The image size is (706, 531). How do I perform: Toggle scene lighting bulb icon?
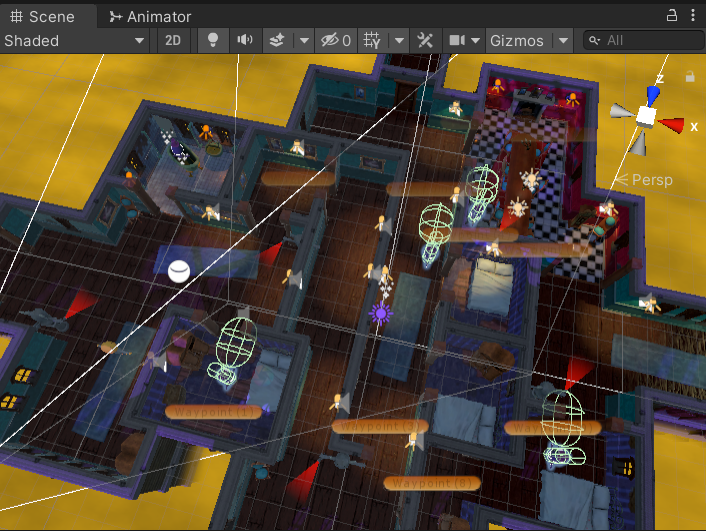click(x=213, y=41)
